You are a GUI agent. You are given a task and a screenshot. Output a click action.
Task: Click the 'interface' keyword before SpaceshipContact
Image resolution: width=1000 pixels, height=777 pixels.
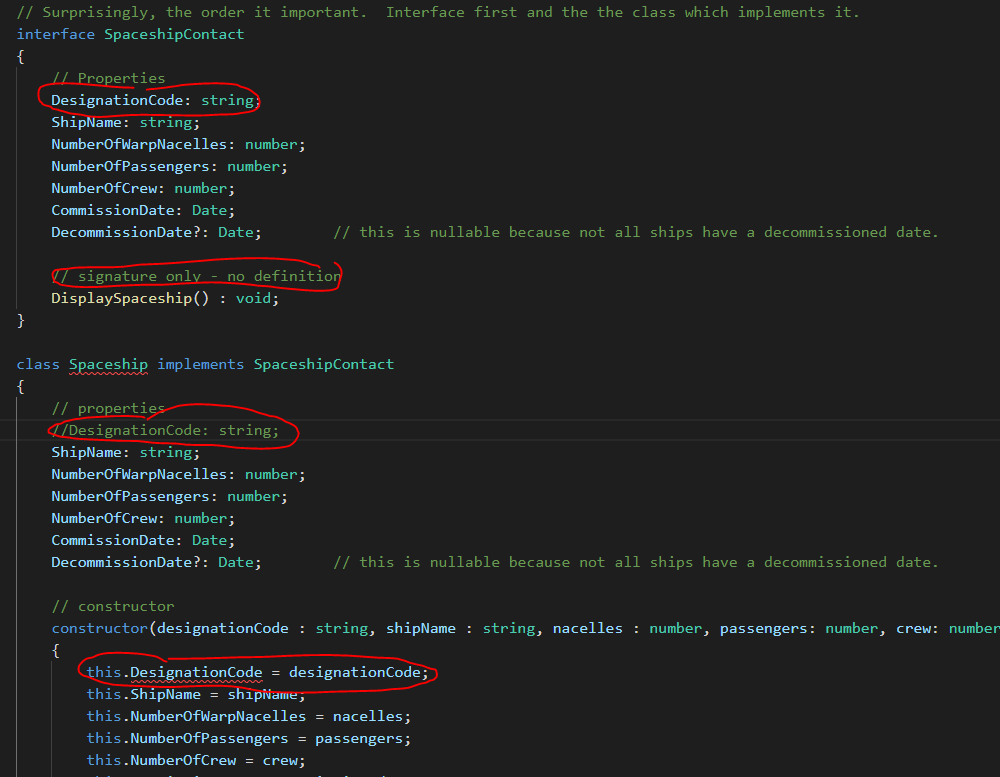56,34
